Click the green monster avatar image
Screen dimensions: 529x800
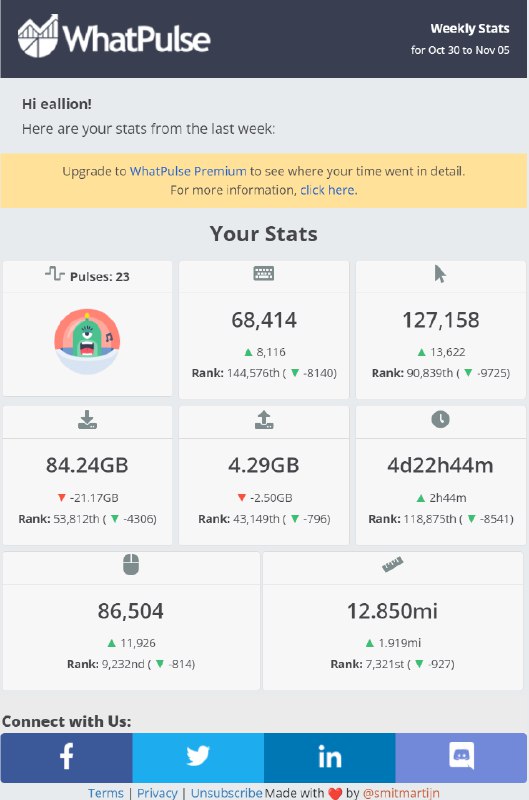pos(87,341)
